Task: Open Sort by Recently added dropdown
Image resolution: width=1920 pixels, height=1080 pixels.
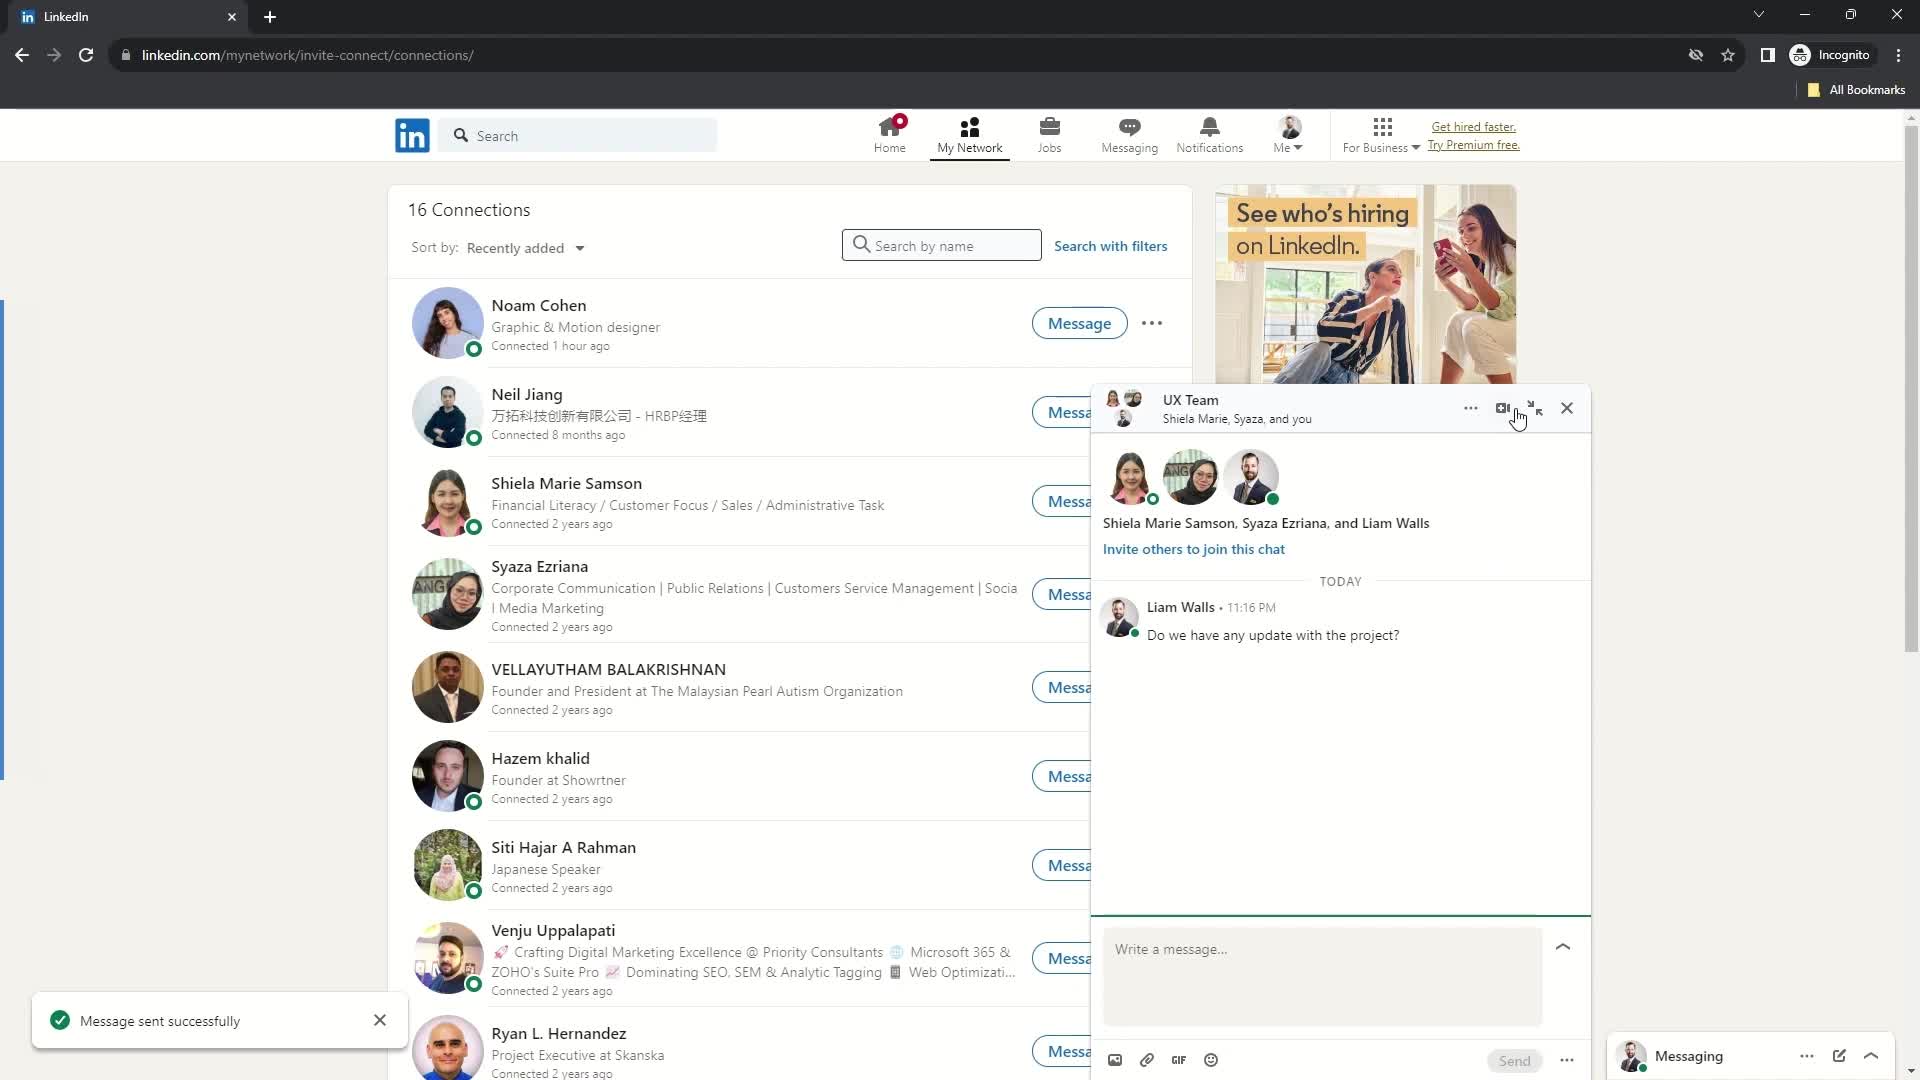Action: pyautogui.click(x=525, y=248)
